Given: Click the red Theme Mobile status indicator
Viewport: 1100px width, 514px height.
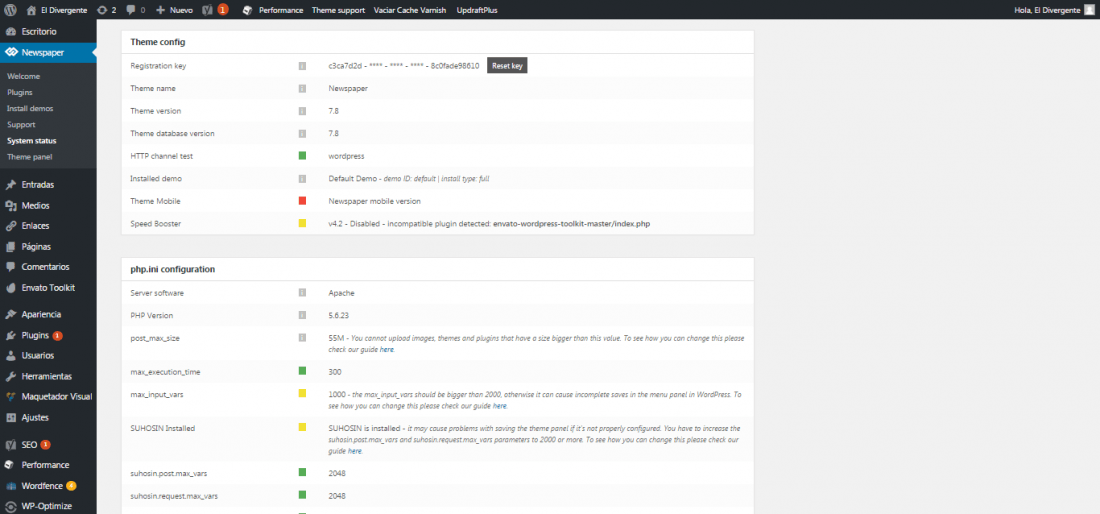Looking at the screenshot, I should (x=302, y=201).
